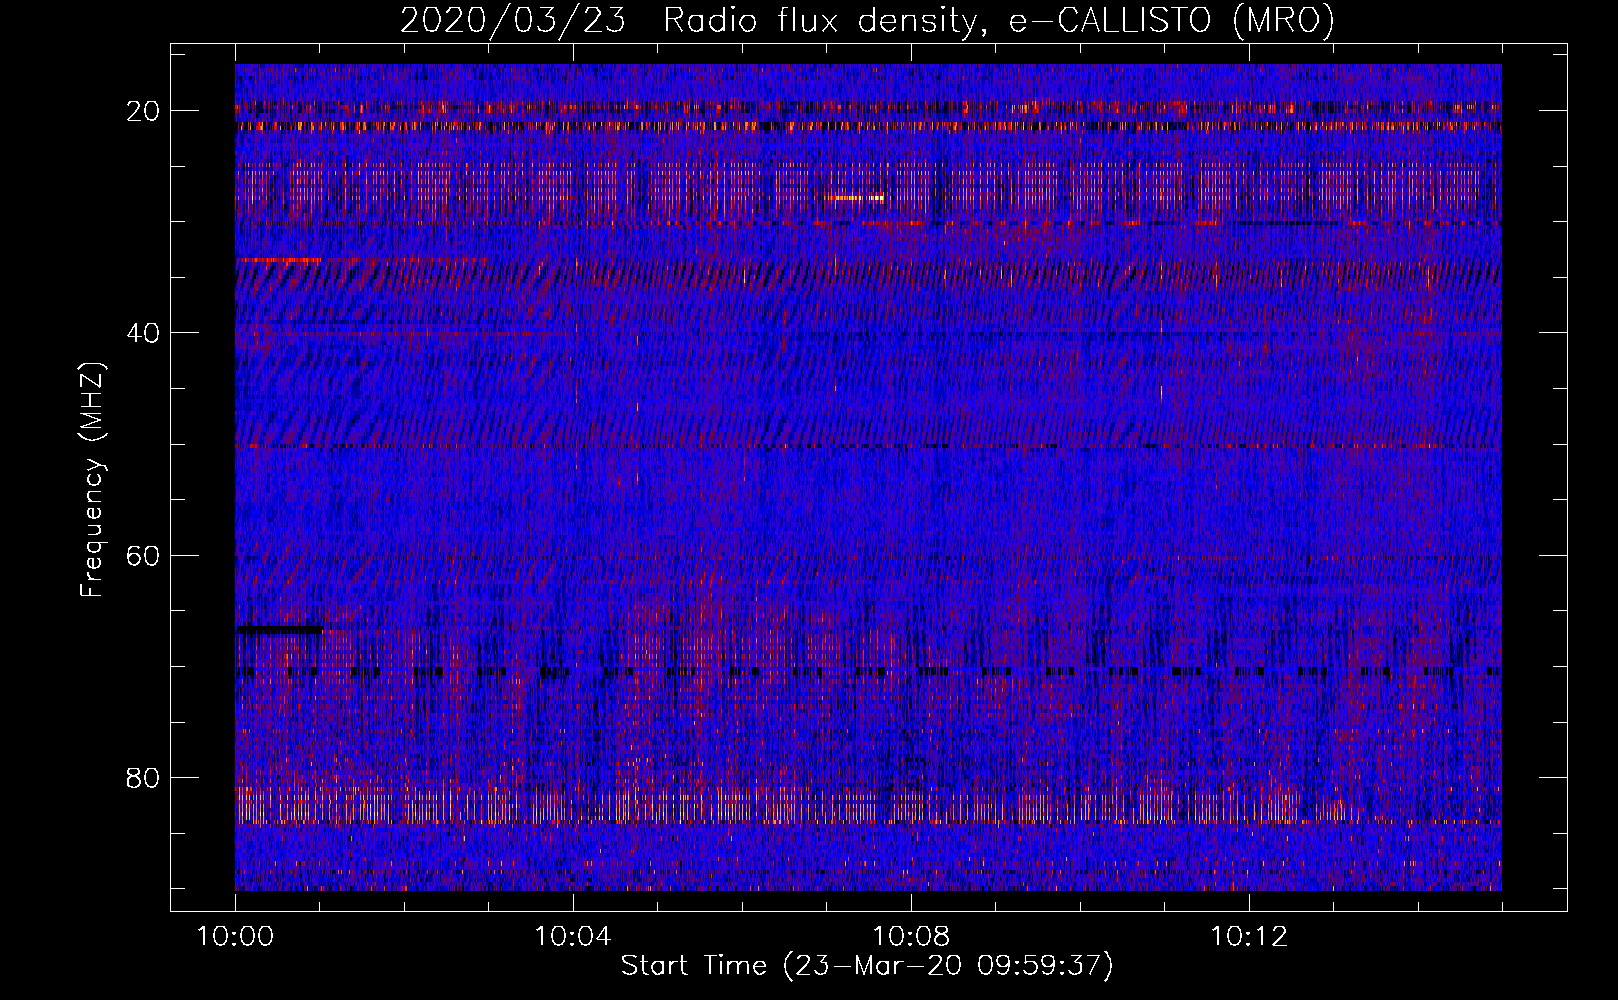
Task: Click the 'Frequency (MHZ)' y-axis label
Action: click(x=92, y=480)
